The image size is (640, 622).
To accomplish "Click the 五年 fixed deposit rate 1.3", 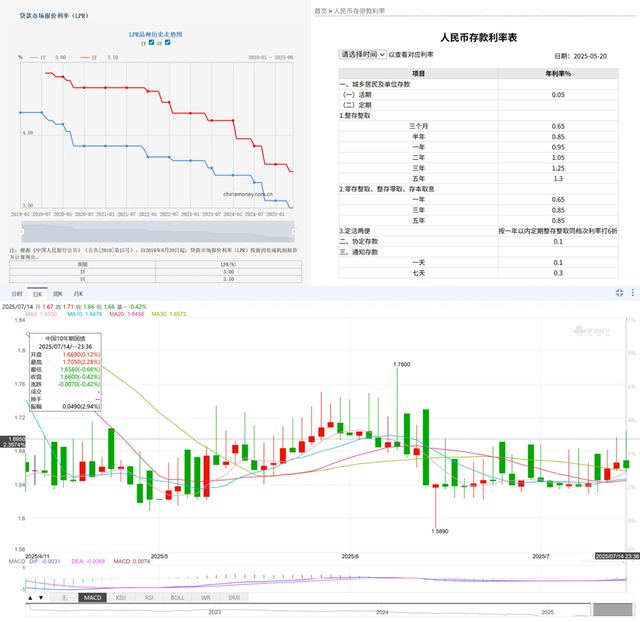I will tap(558, 179).
